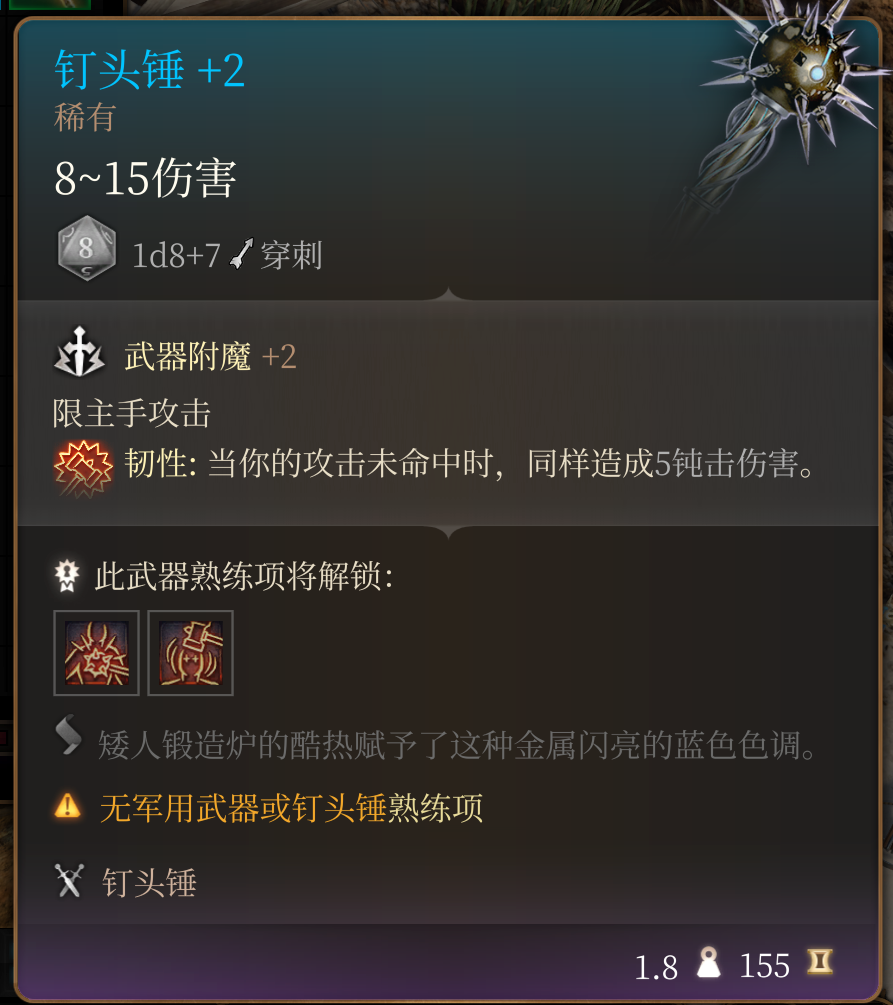Screen dimensions: 893x1005
Task: Click the 武器附魔 +2 label
Action: tap(210, 356)
